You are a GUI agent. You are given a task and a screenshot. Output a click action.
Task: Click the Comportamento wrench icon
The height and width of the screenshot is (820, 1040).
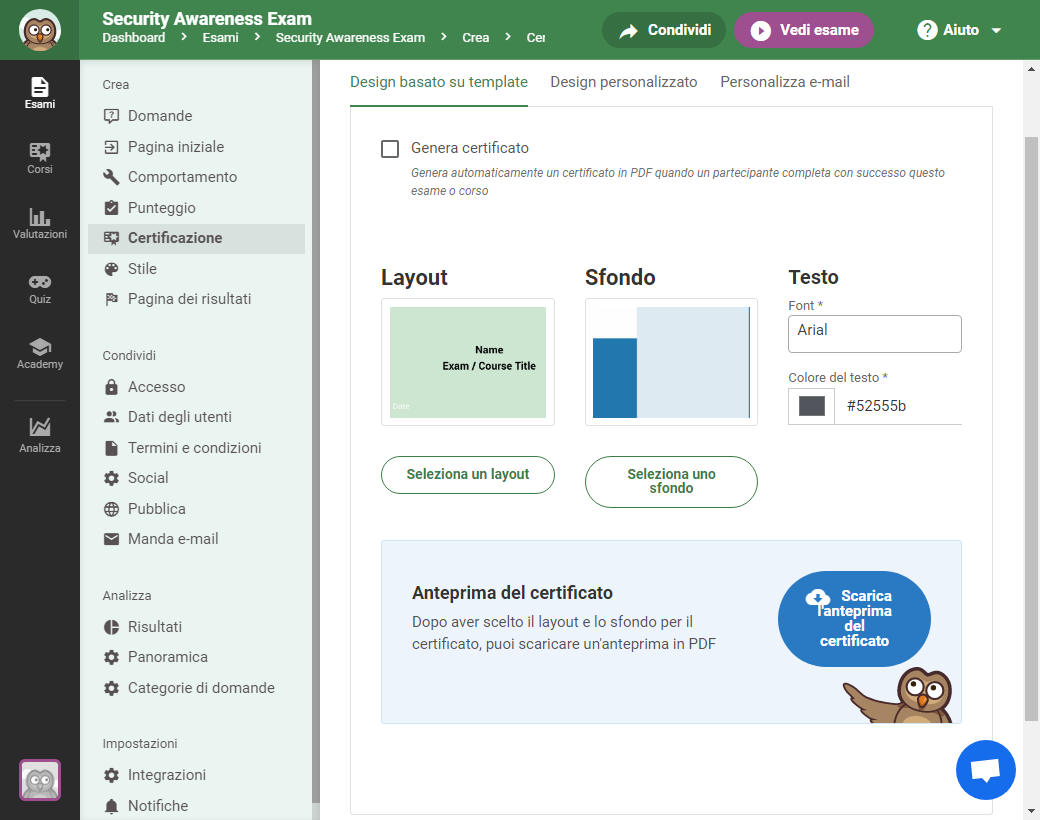click(x=111, y=177)
